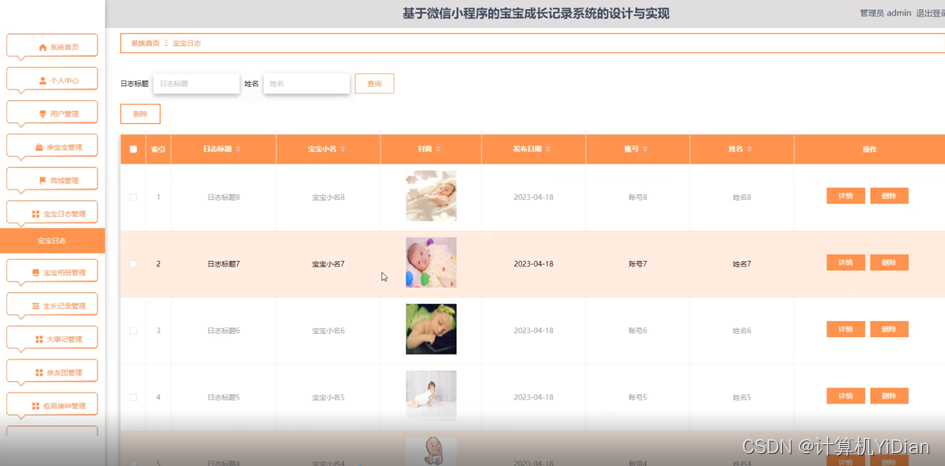Check the checkbox for row 日志标题7

(133, 264)
